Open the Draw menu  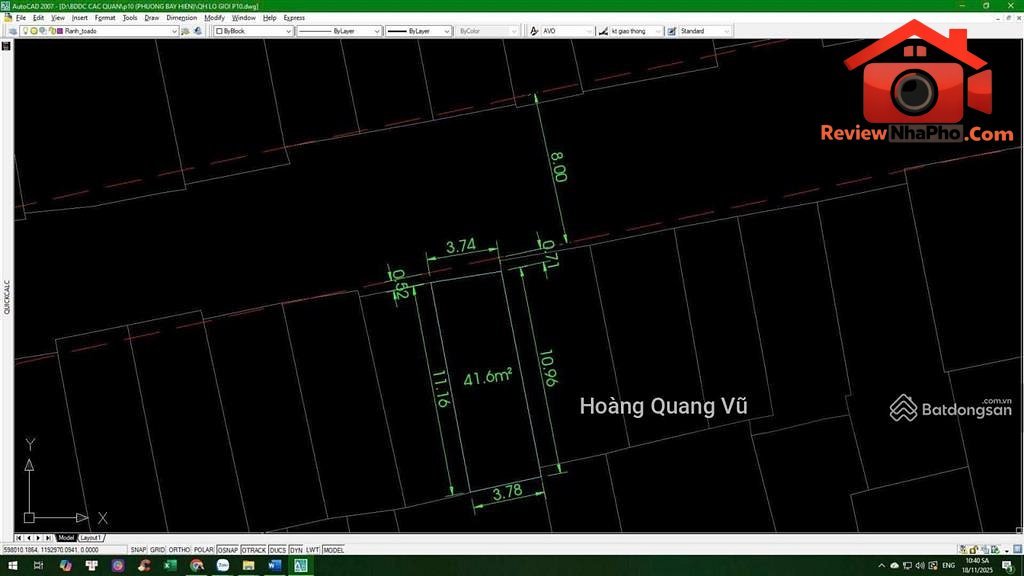[x=152, y=18]
